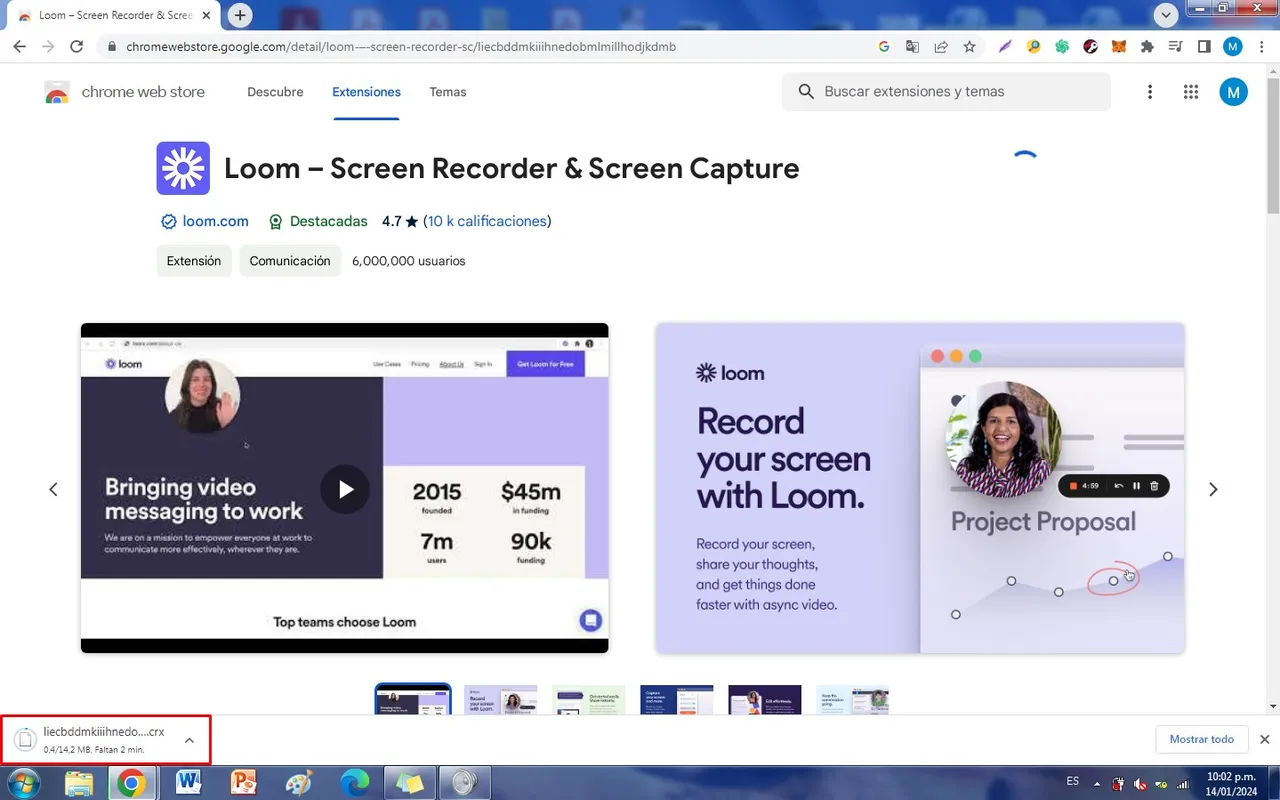Bookmark this page with the star icon
Screen dimensions: 1280x800
click(x=969, y=46)
